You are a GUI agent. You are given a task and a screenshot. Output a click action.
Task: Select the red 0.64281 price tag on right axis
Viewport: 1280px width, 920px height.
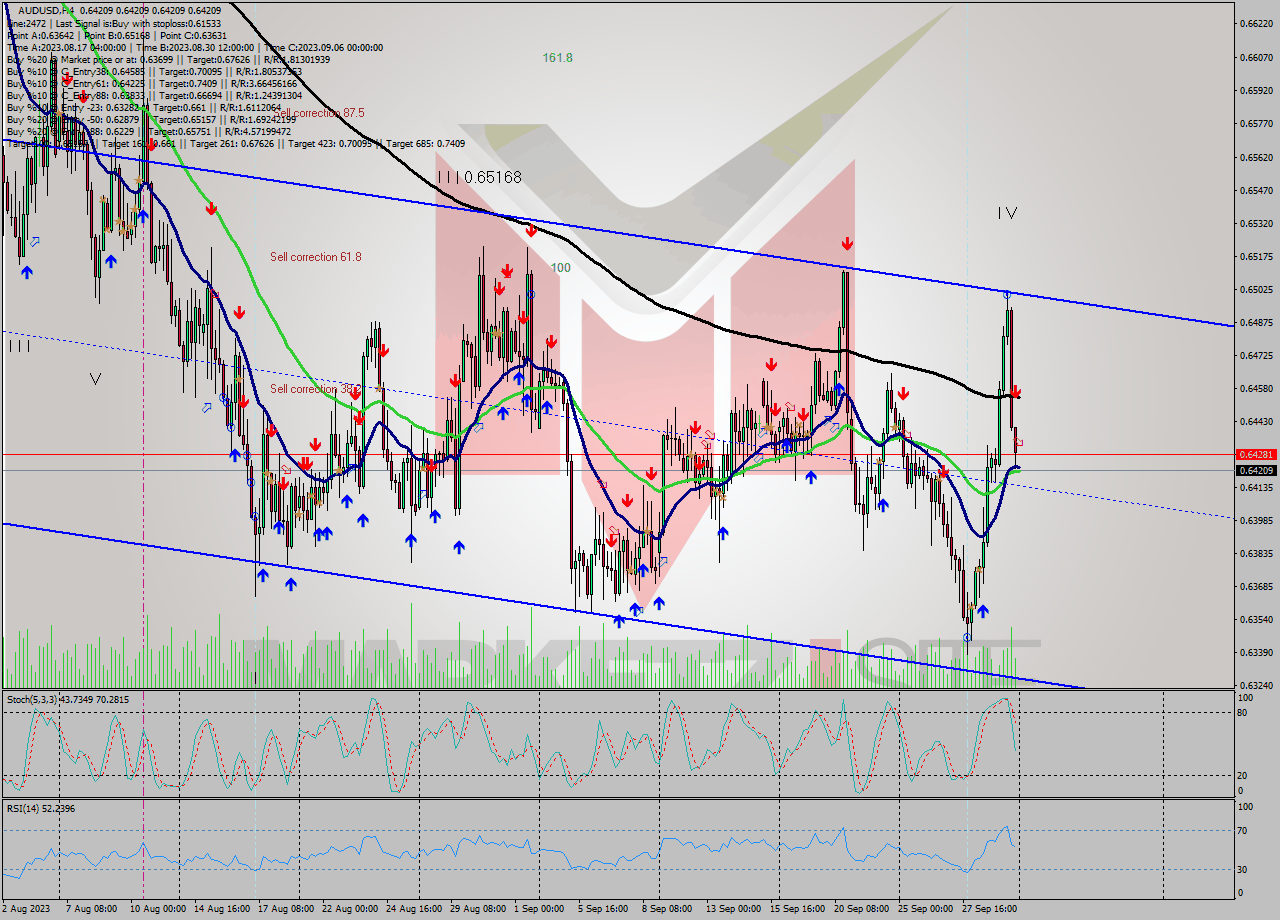[x=1257, y=454]
